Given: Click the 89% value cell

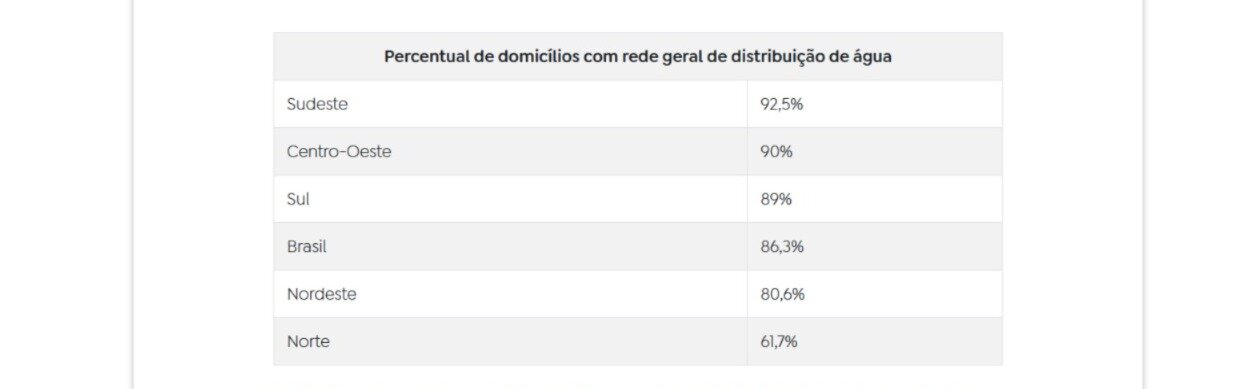Looking at the screenshot, I should click(x=875, y=199).
